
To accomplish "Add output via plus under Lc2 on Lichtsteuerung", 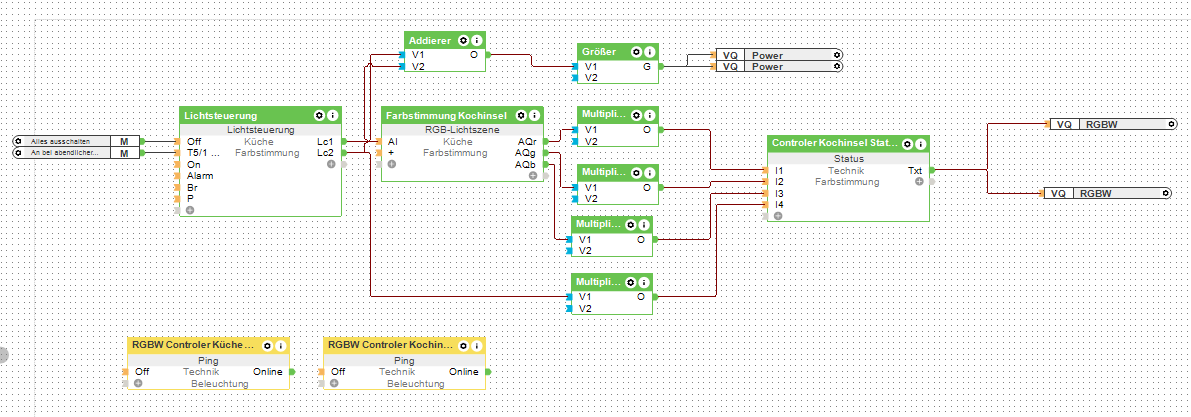I will point(331,164).
